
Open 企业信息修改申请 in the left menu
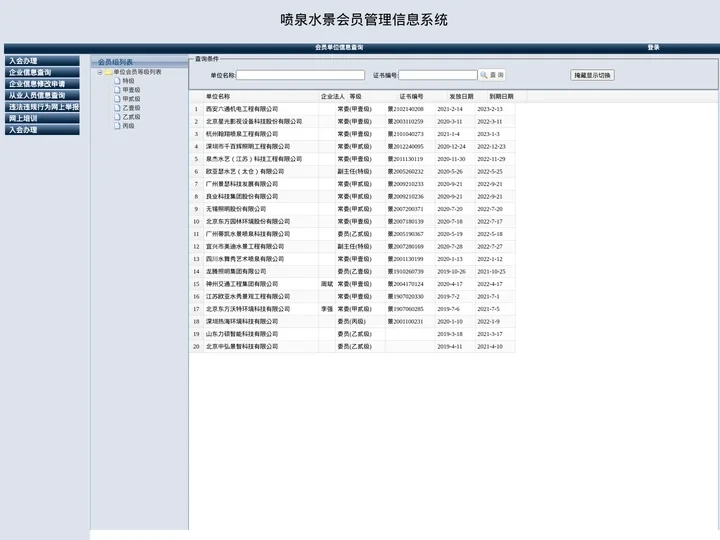click(42, 84)
